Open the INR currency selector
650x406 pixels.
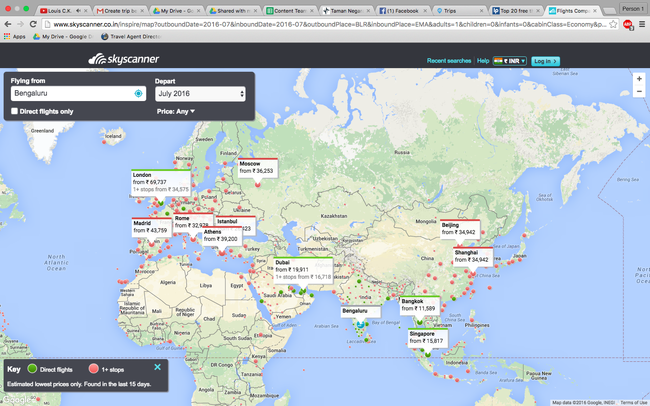509,61
